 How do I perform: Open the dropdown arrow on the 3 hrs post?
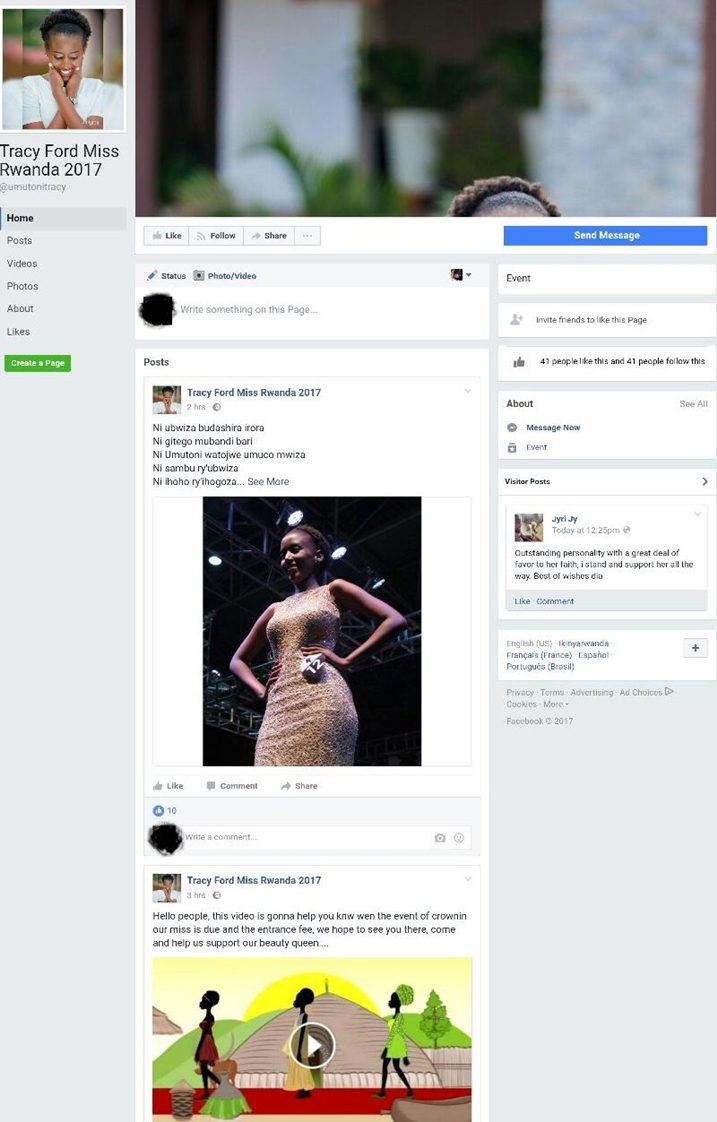468,879
